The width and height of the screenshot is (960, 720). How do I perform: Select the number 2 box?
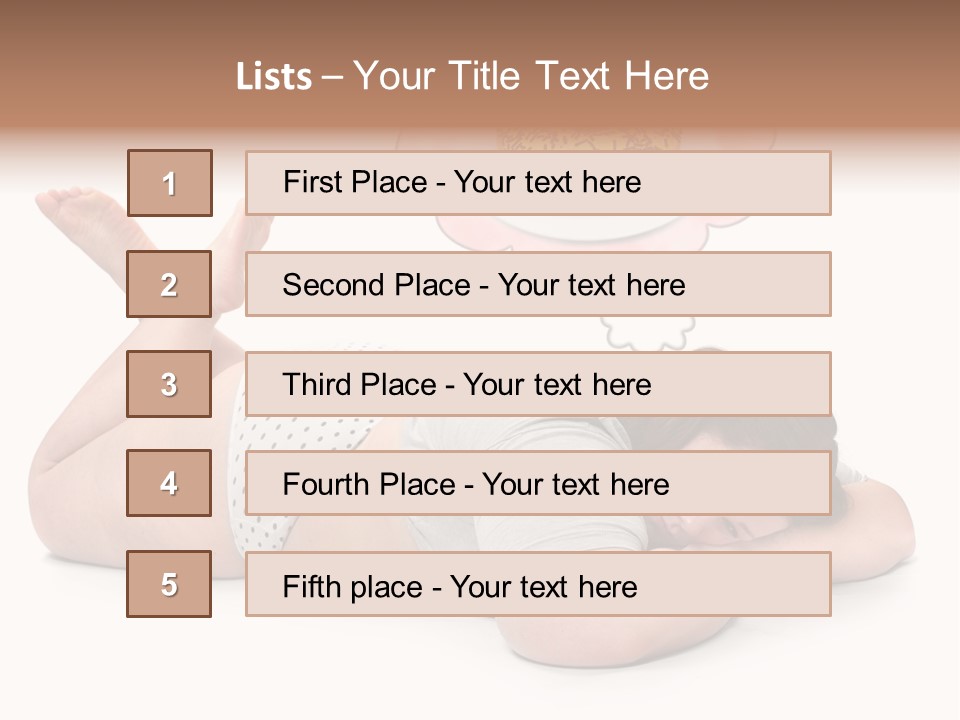coord(169,284)
